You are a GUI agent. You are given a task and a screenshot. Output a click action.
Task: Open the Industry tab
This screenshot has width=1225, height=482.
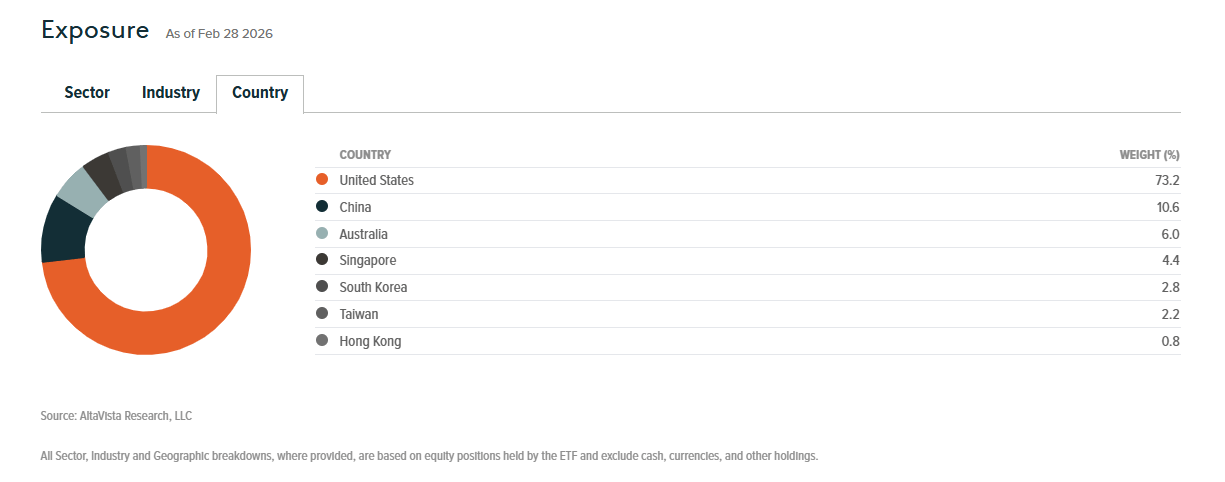(x=171, y=93)
